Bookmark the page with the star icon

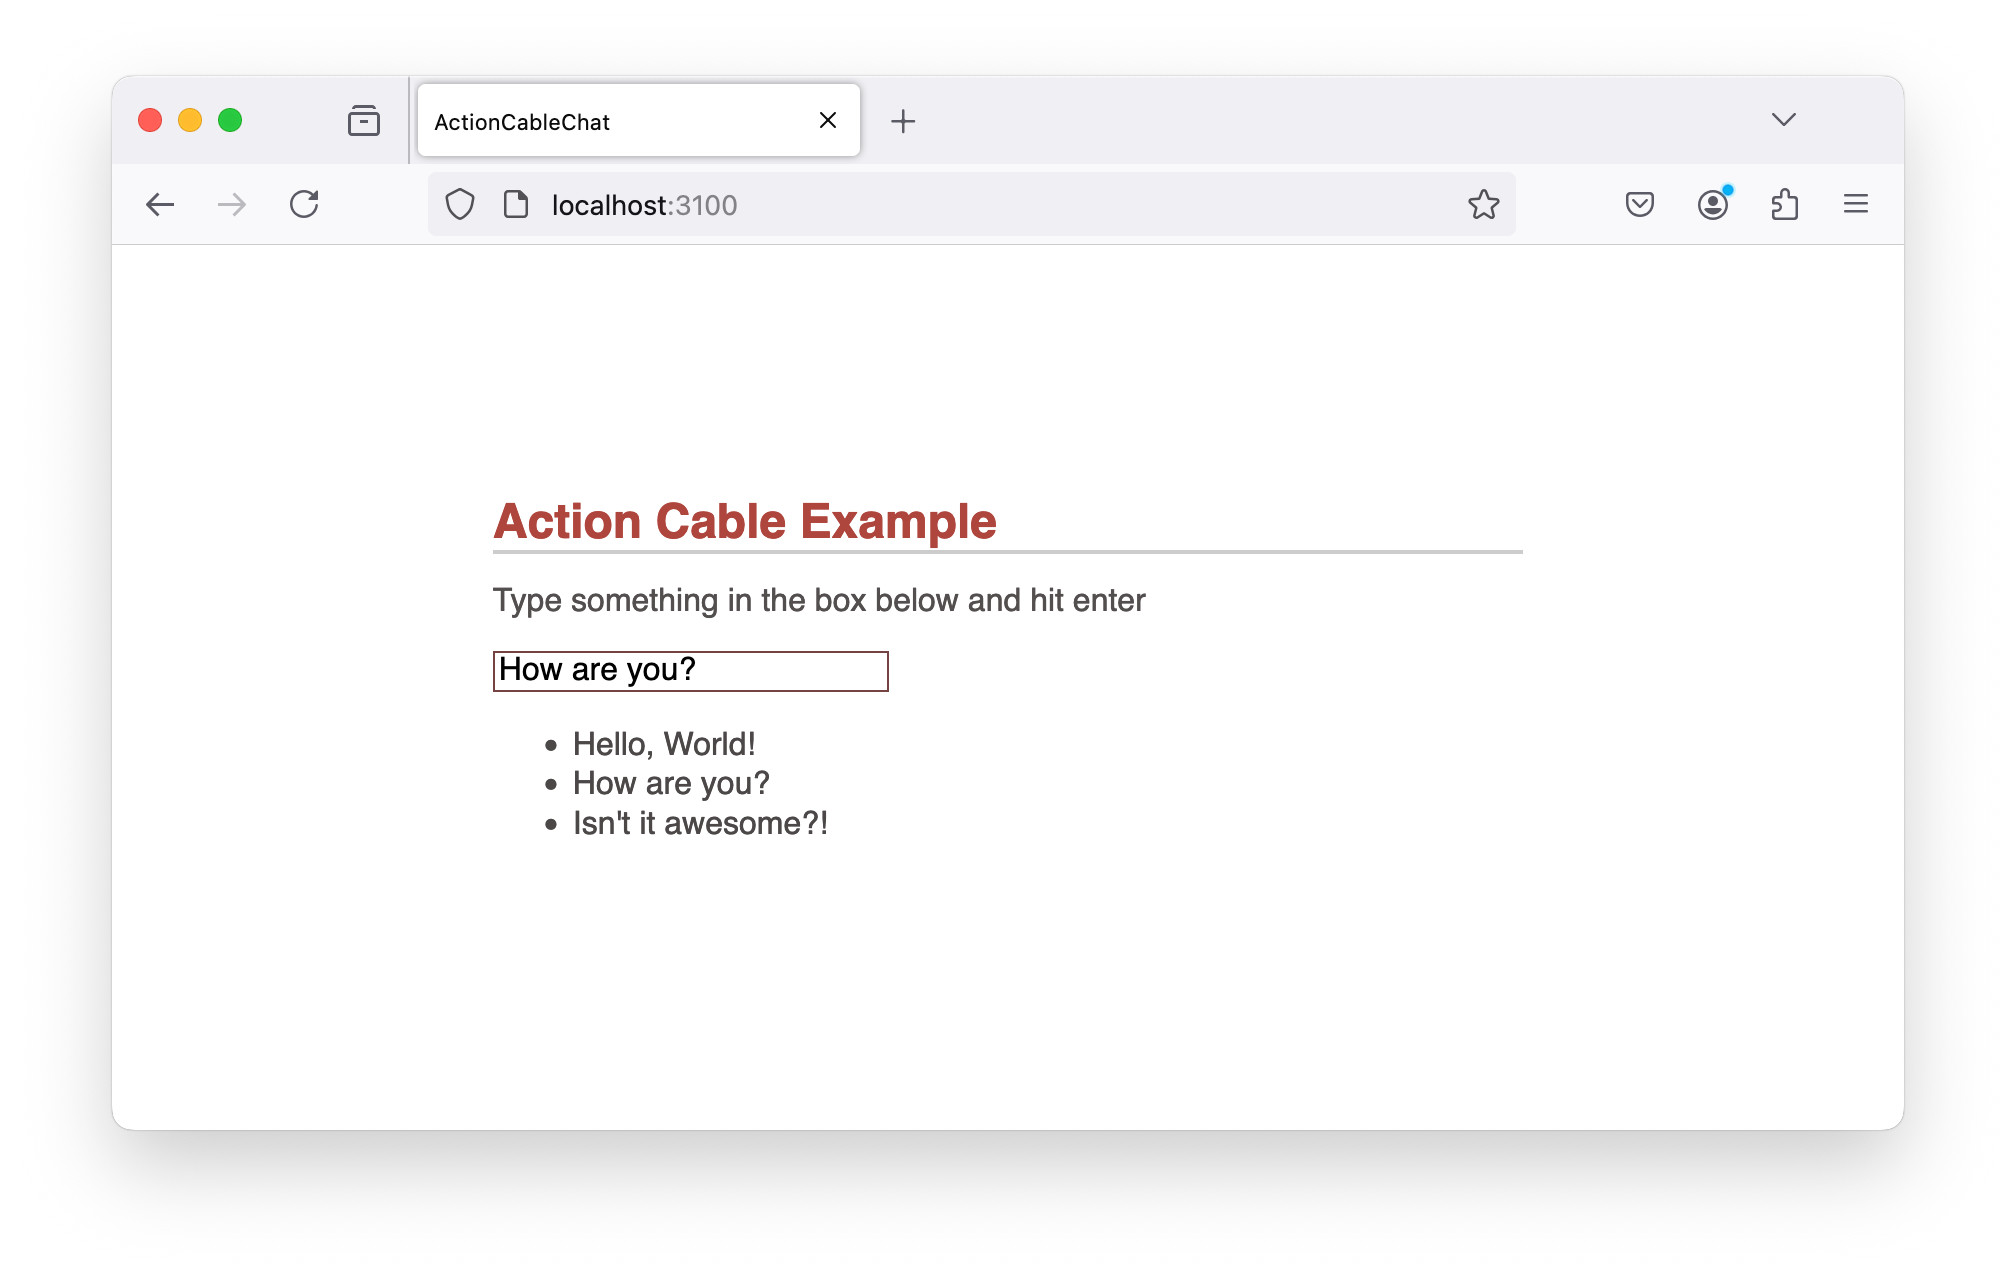tap(1485, 204)
